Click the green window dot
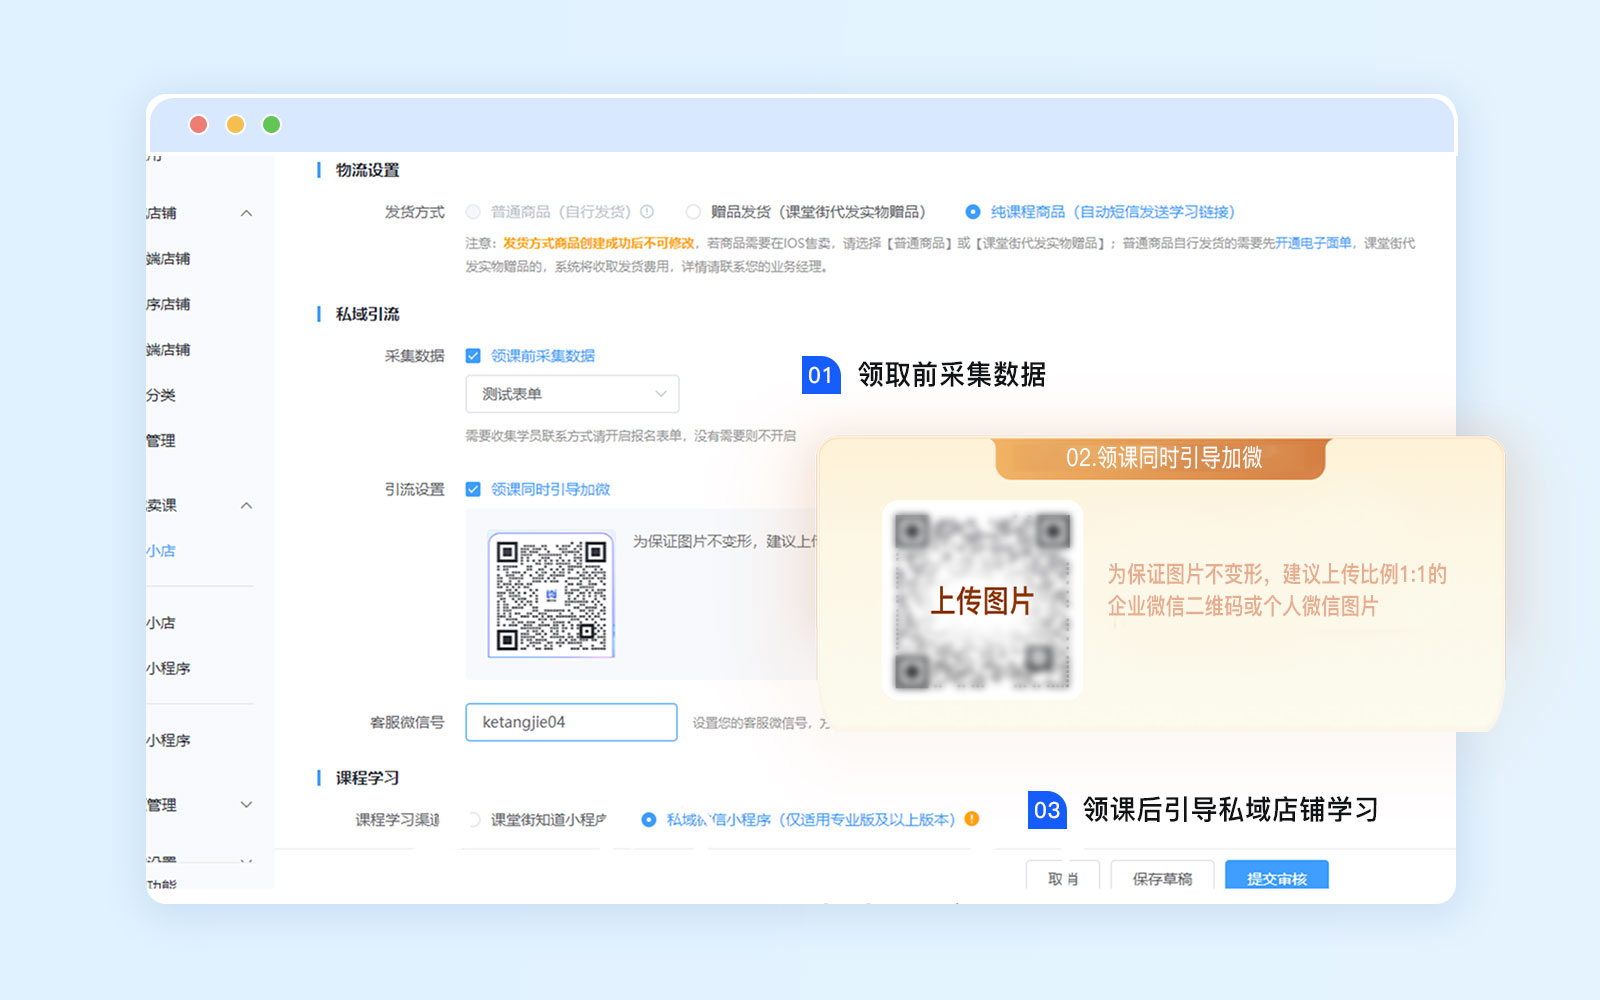The width and height of the screenshot is (1600, 1000). pyautogui.click(x=271, y=124)
